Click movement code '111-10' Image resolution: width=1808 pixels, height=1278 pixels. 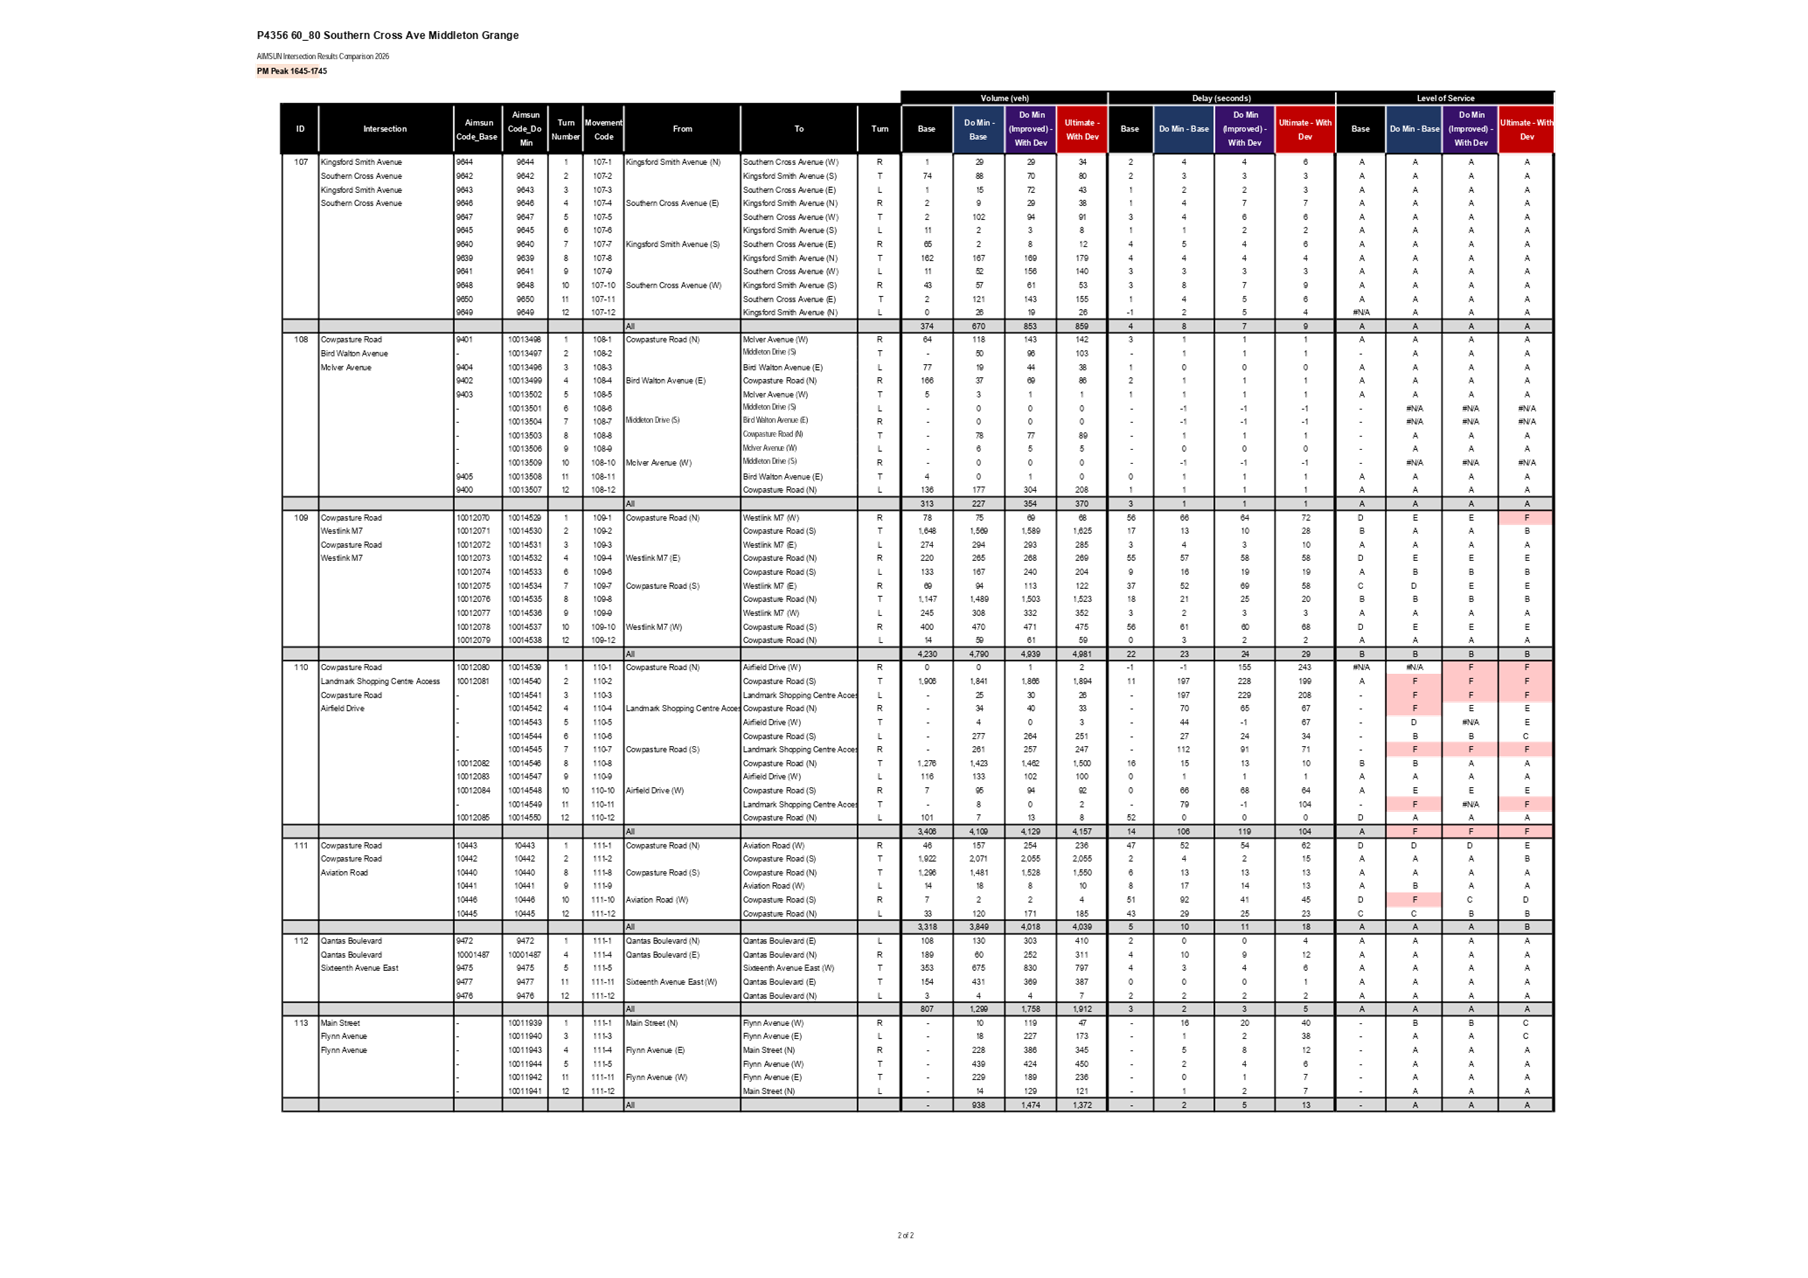602,900
